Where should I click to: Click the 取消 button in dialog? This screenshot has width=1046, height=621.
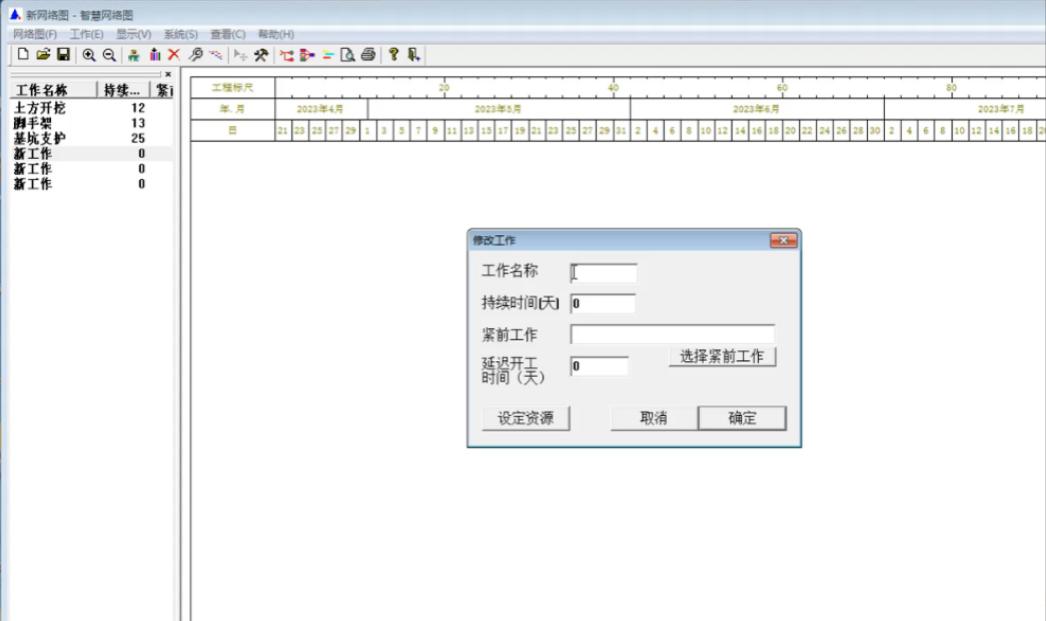654,418
